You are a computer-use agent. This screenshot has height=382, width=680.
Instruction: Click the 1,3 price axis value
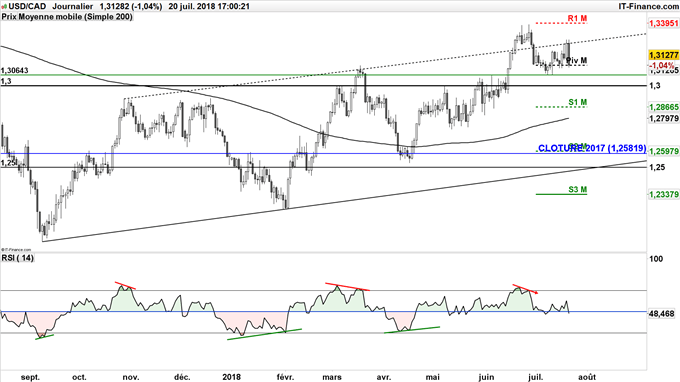click(x=655, y=85)
